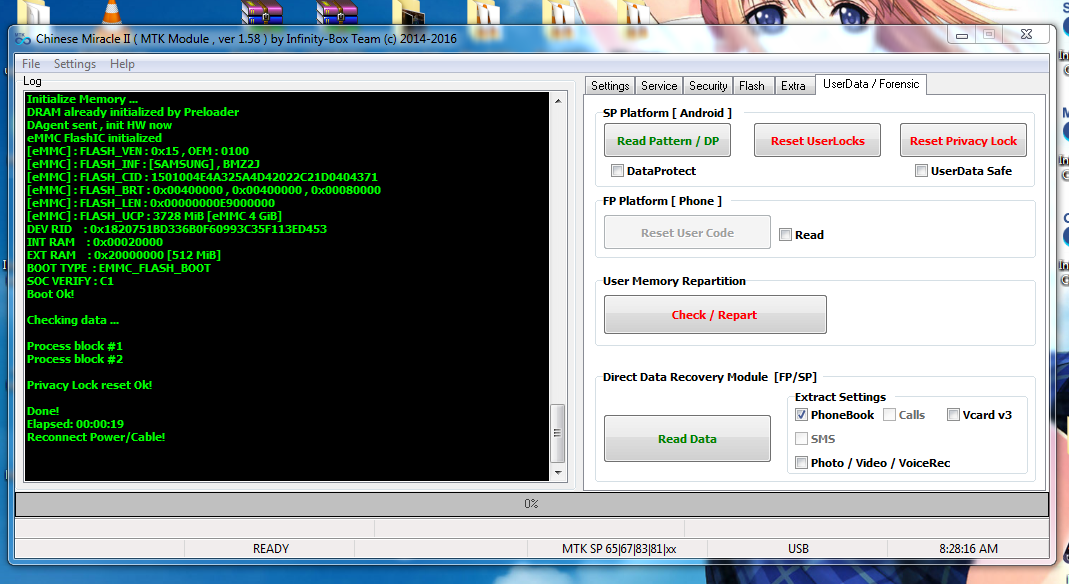
Task: Click the log scrollbar up arrow
Action: pyautogui.click(x=558, y=101)
